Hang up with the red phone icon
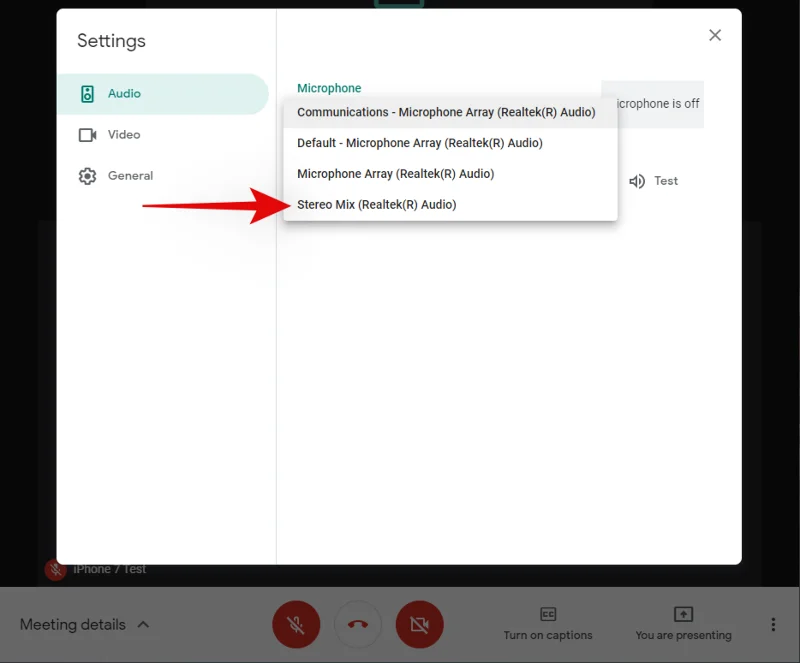The width and height of the screenshot is (800, 663). tap(358, 624)
